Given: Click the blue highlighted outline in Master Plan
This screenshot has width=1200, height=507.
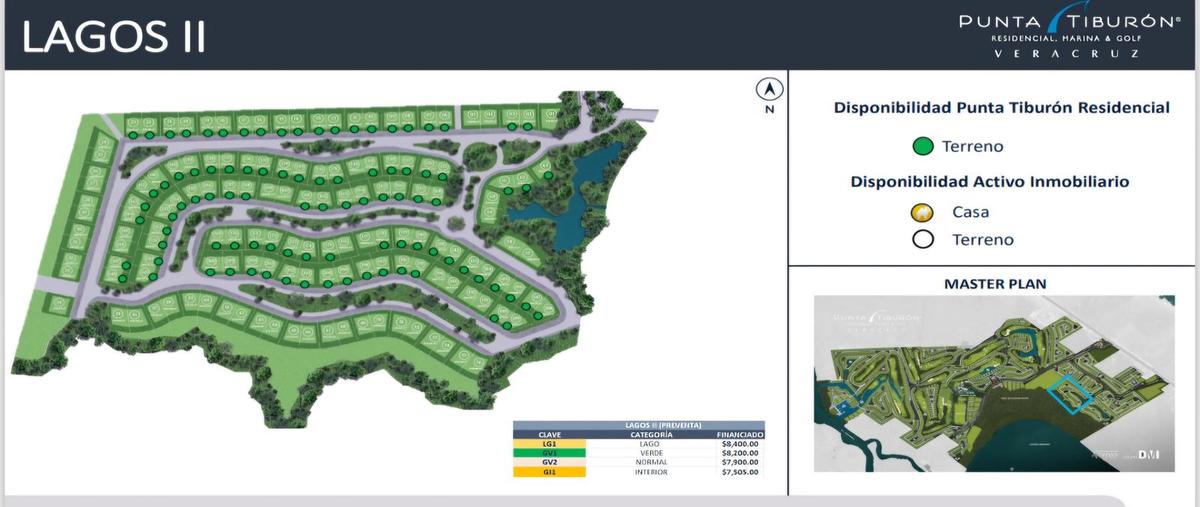Looking at the screenshot, I should coord(1072,393).
